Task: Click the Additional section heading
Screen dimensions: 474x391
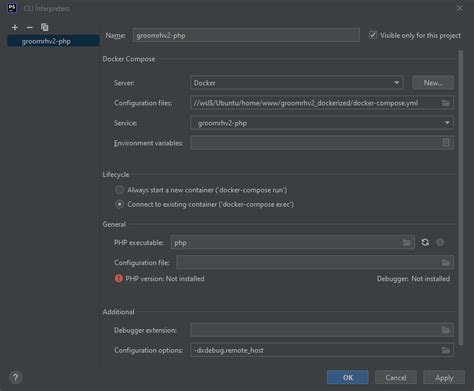Action: coord(118,312)
